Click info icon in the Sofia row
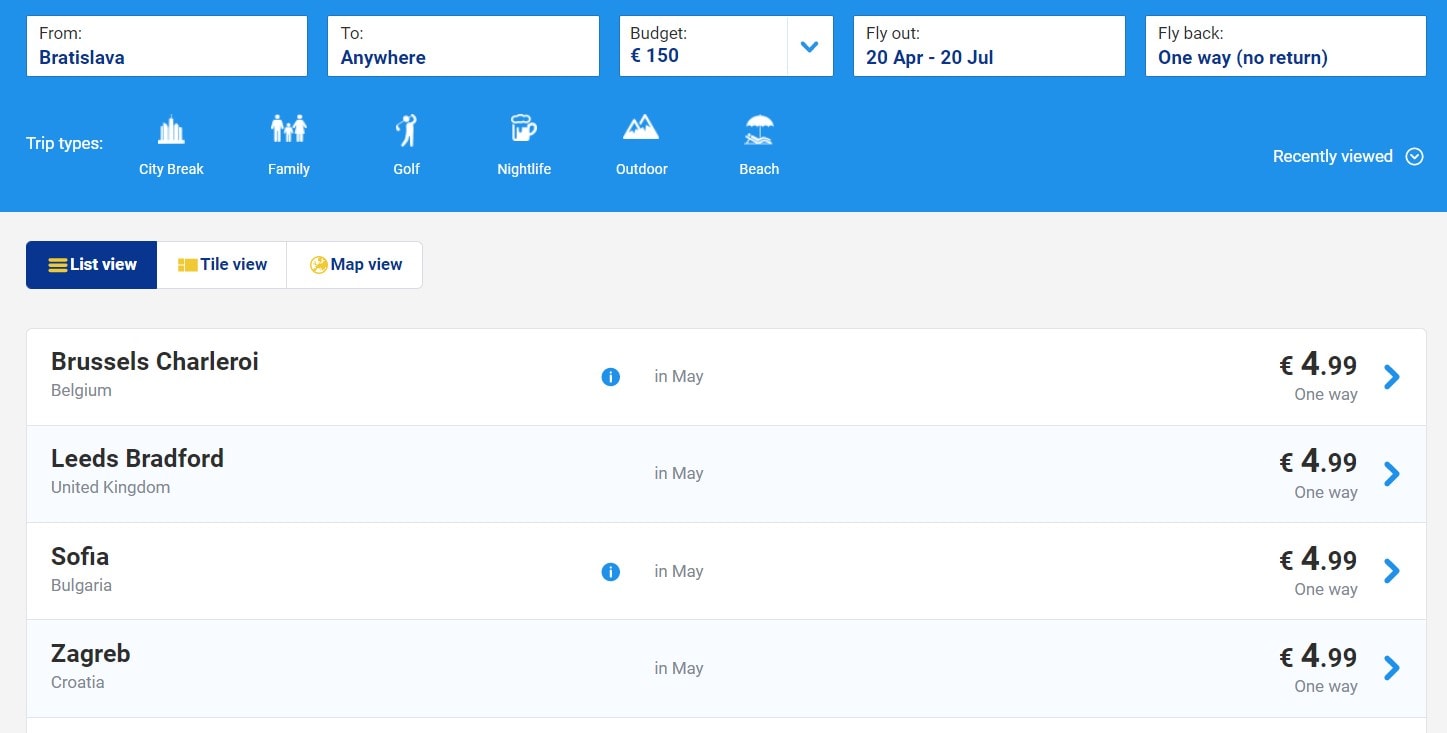This screenshot has width=1447, height=733. (x=610, y=572)
